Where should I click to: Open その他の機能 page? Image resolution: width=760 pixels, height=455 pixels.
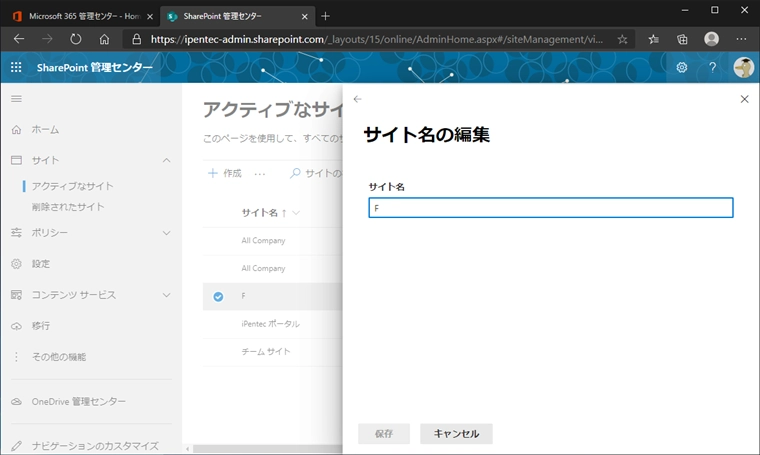click(59, 357)
